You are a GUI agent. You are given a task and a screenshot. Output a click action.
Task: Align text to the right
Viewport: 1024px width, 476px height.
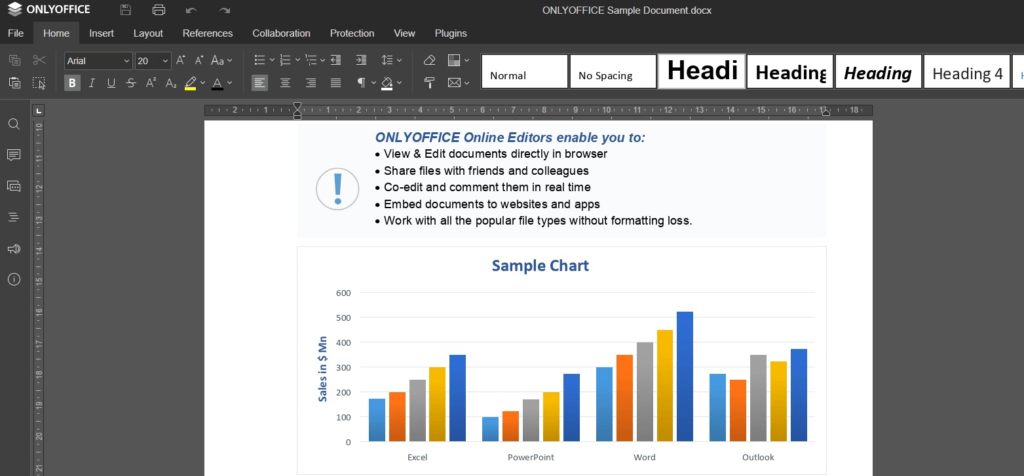(x=311, y=83)
